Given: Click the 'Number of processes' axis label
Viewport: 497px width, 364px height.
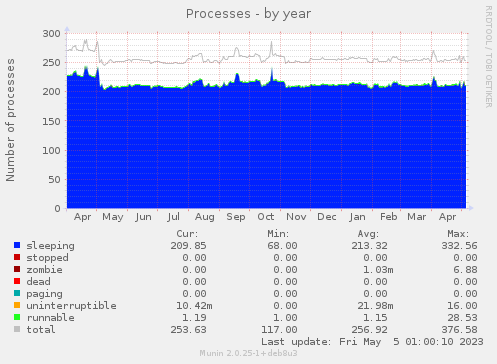Looking at the screenshot, I should 10,120.
